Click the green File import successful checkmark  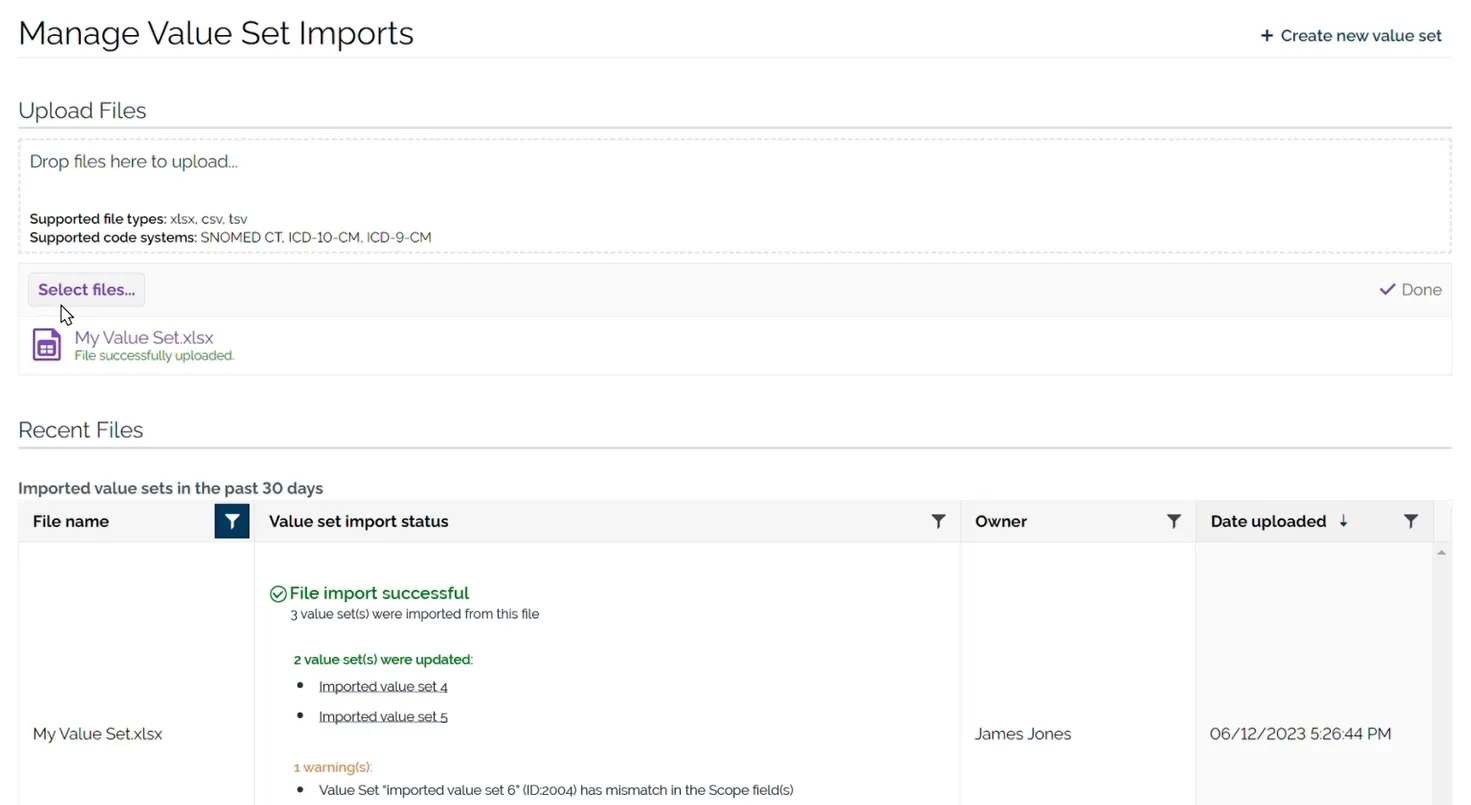pyautogui.click(x=278, y=594)
